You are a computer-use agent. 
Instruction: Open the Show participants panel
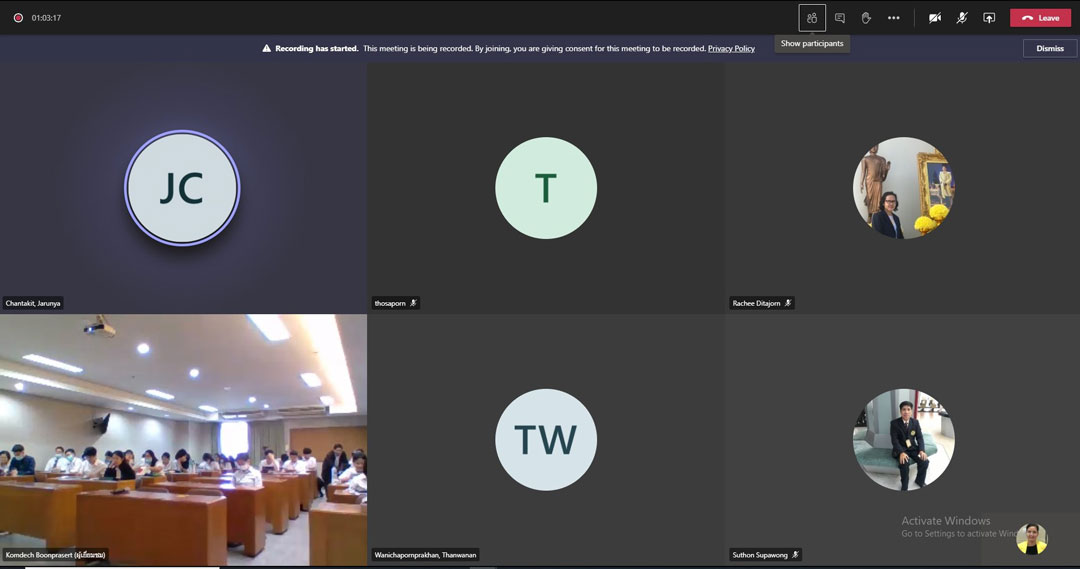click(812, 18)
